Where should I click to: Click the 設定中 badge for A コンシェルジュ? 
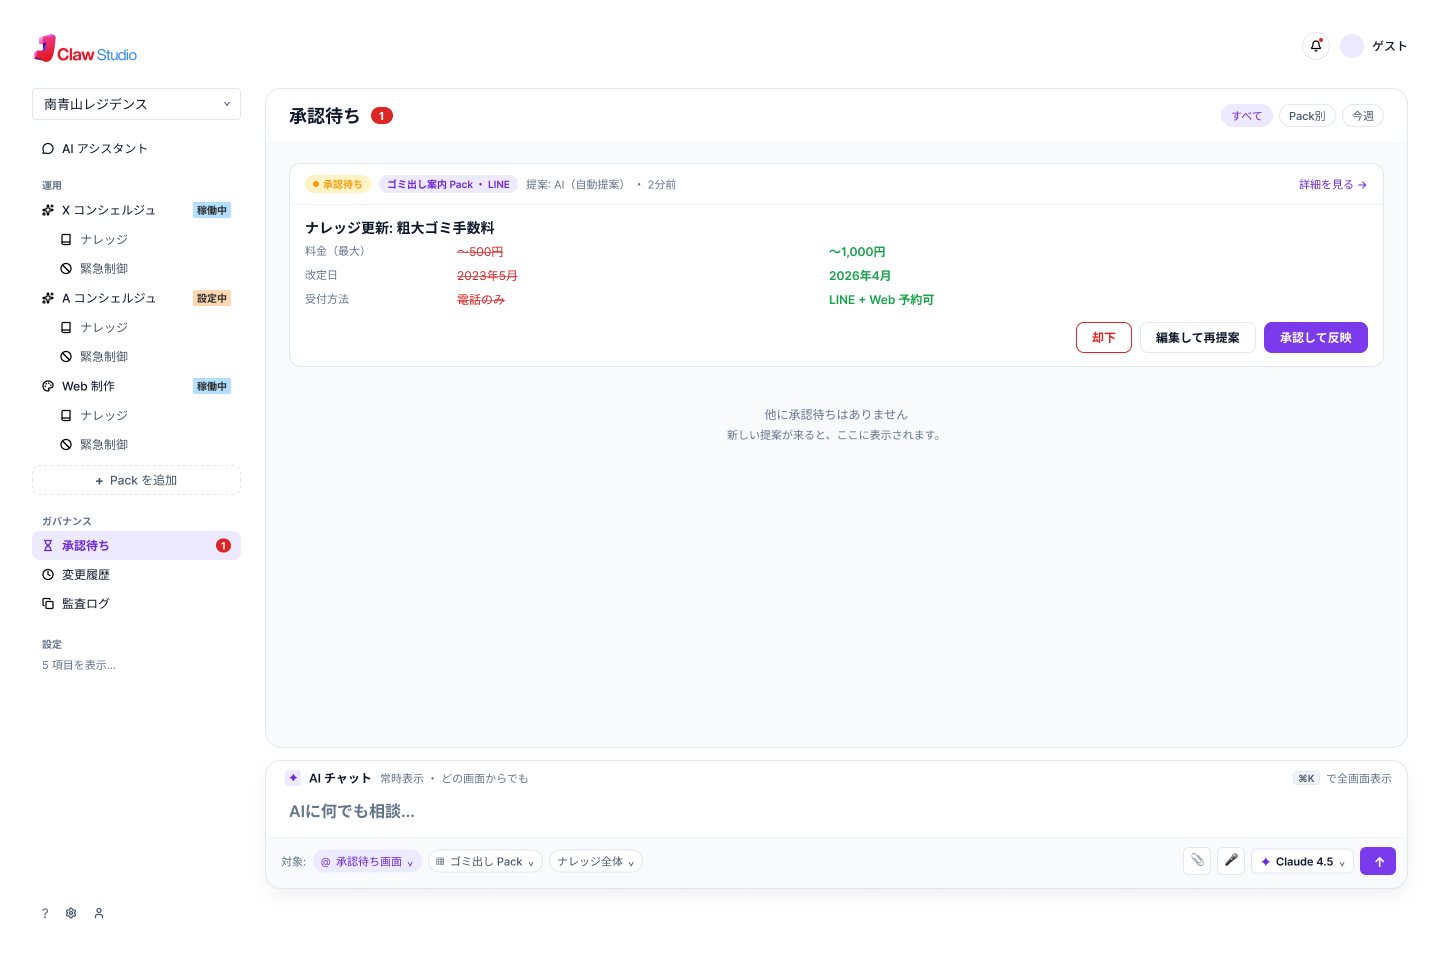point(212,299)
